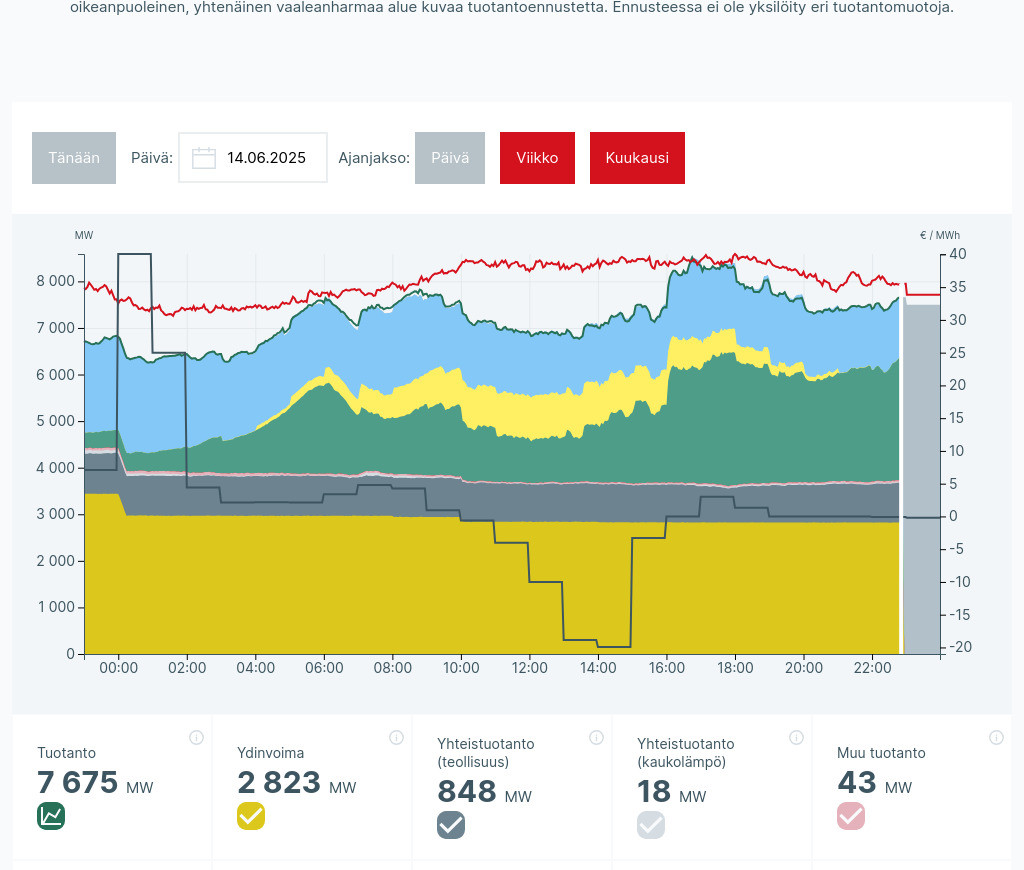Click the 12:00 mark on time axis
Viewport: 1024px width, 870px height.
[529, 668]
